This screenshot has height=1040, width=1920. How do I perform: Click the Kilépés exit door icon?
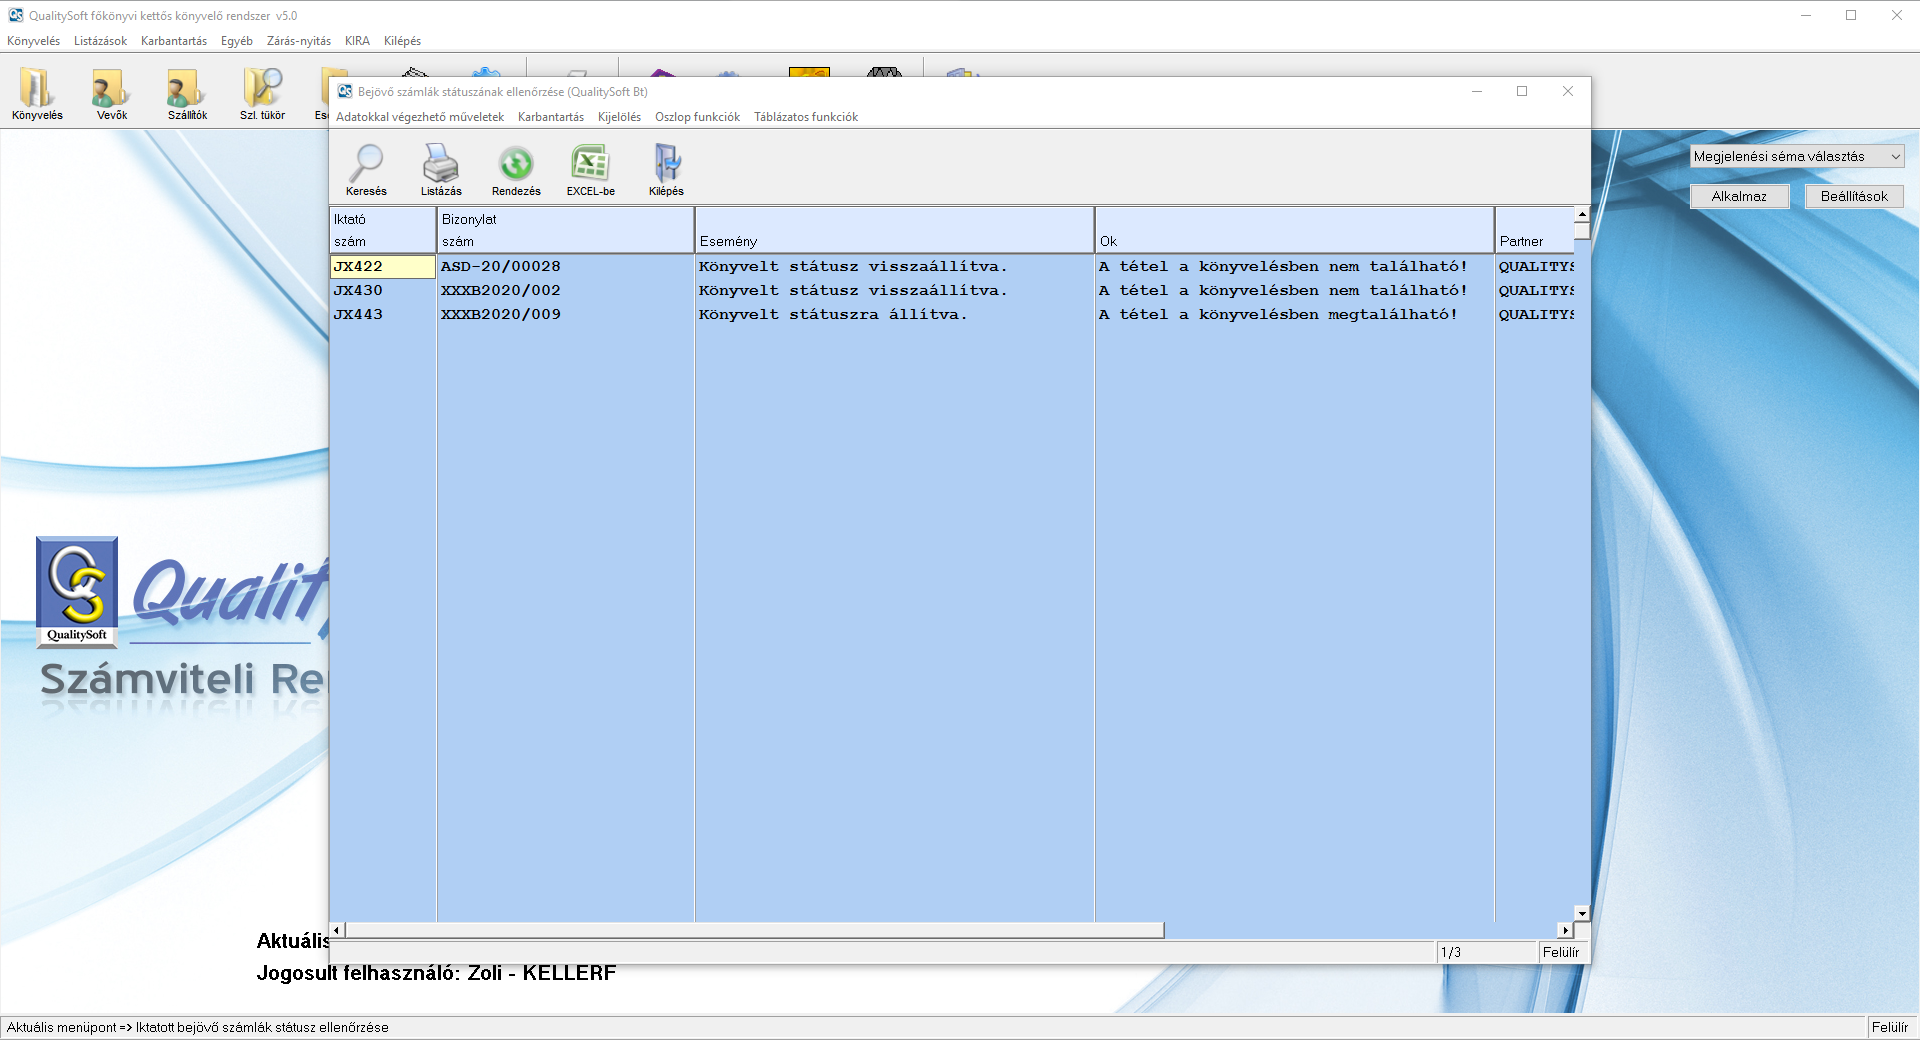(x=666, y=168)
